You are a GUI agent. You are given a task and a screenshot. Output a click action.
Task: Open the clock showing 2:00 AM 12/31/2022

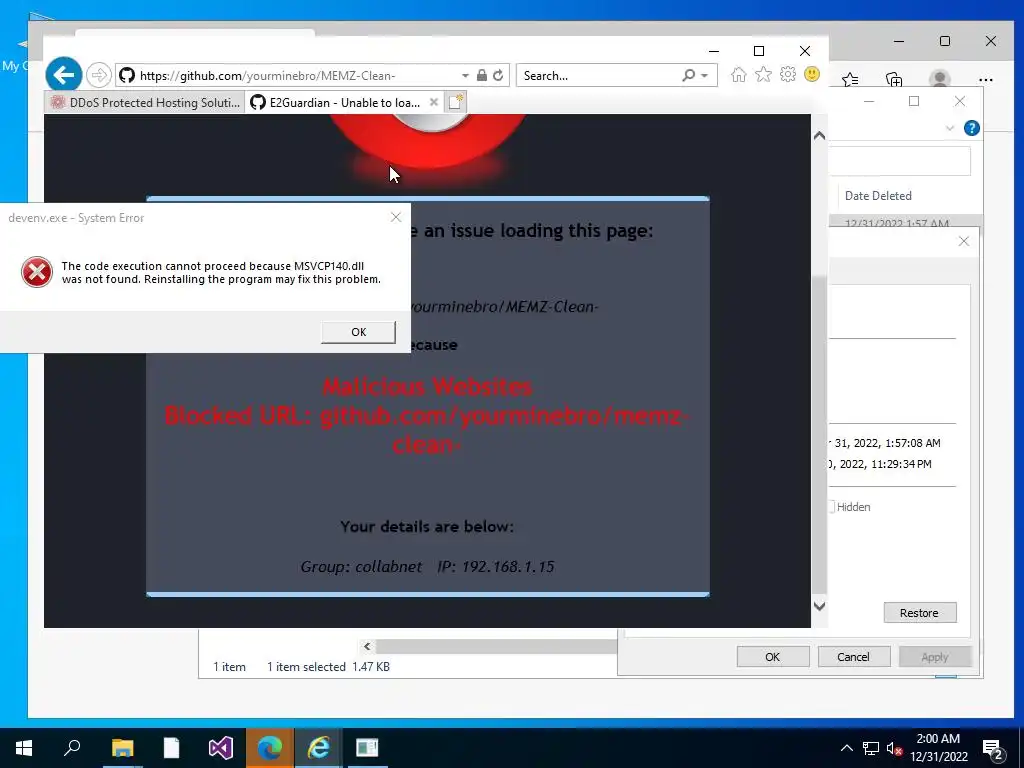coord(938,748)
